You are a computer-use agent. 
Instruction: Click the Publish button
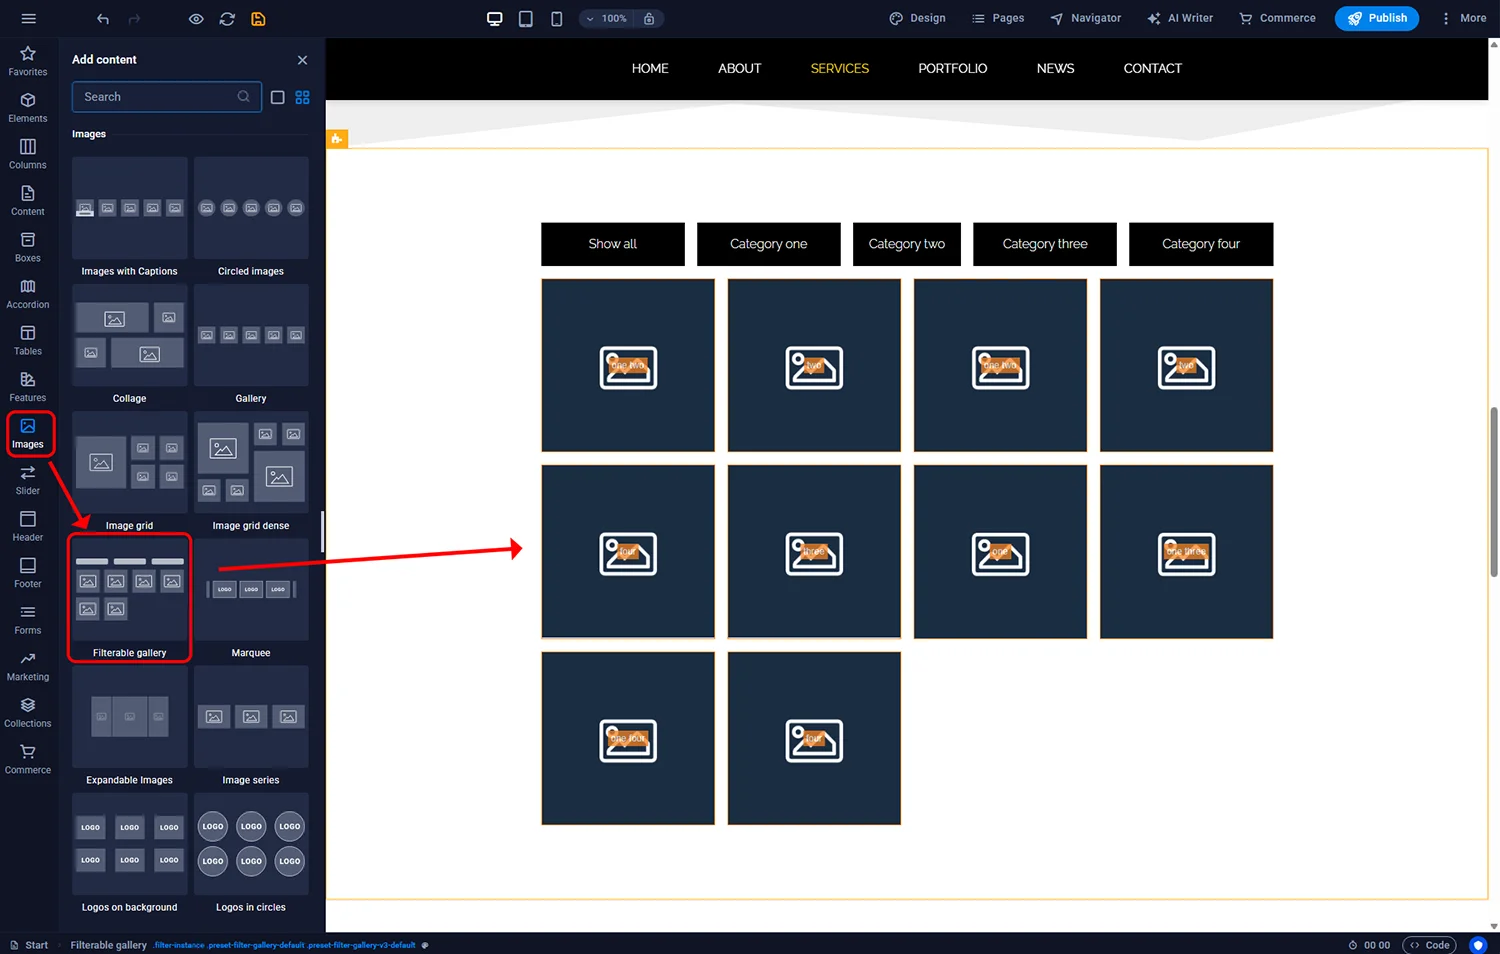click(x=1376, y=18)
